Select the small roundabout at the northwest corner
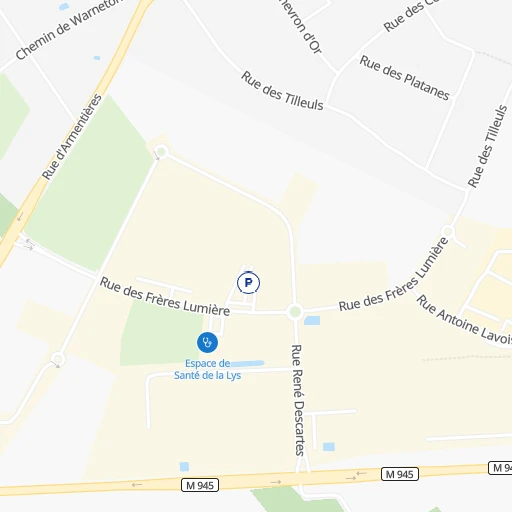The height and width of the screenshot is (512, 512). click(x=161, y=152)
